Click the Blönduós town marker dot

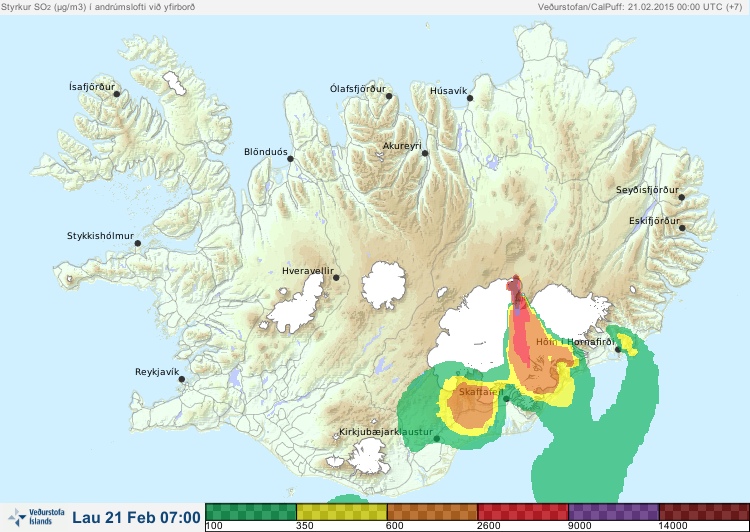coord(290,158)
